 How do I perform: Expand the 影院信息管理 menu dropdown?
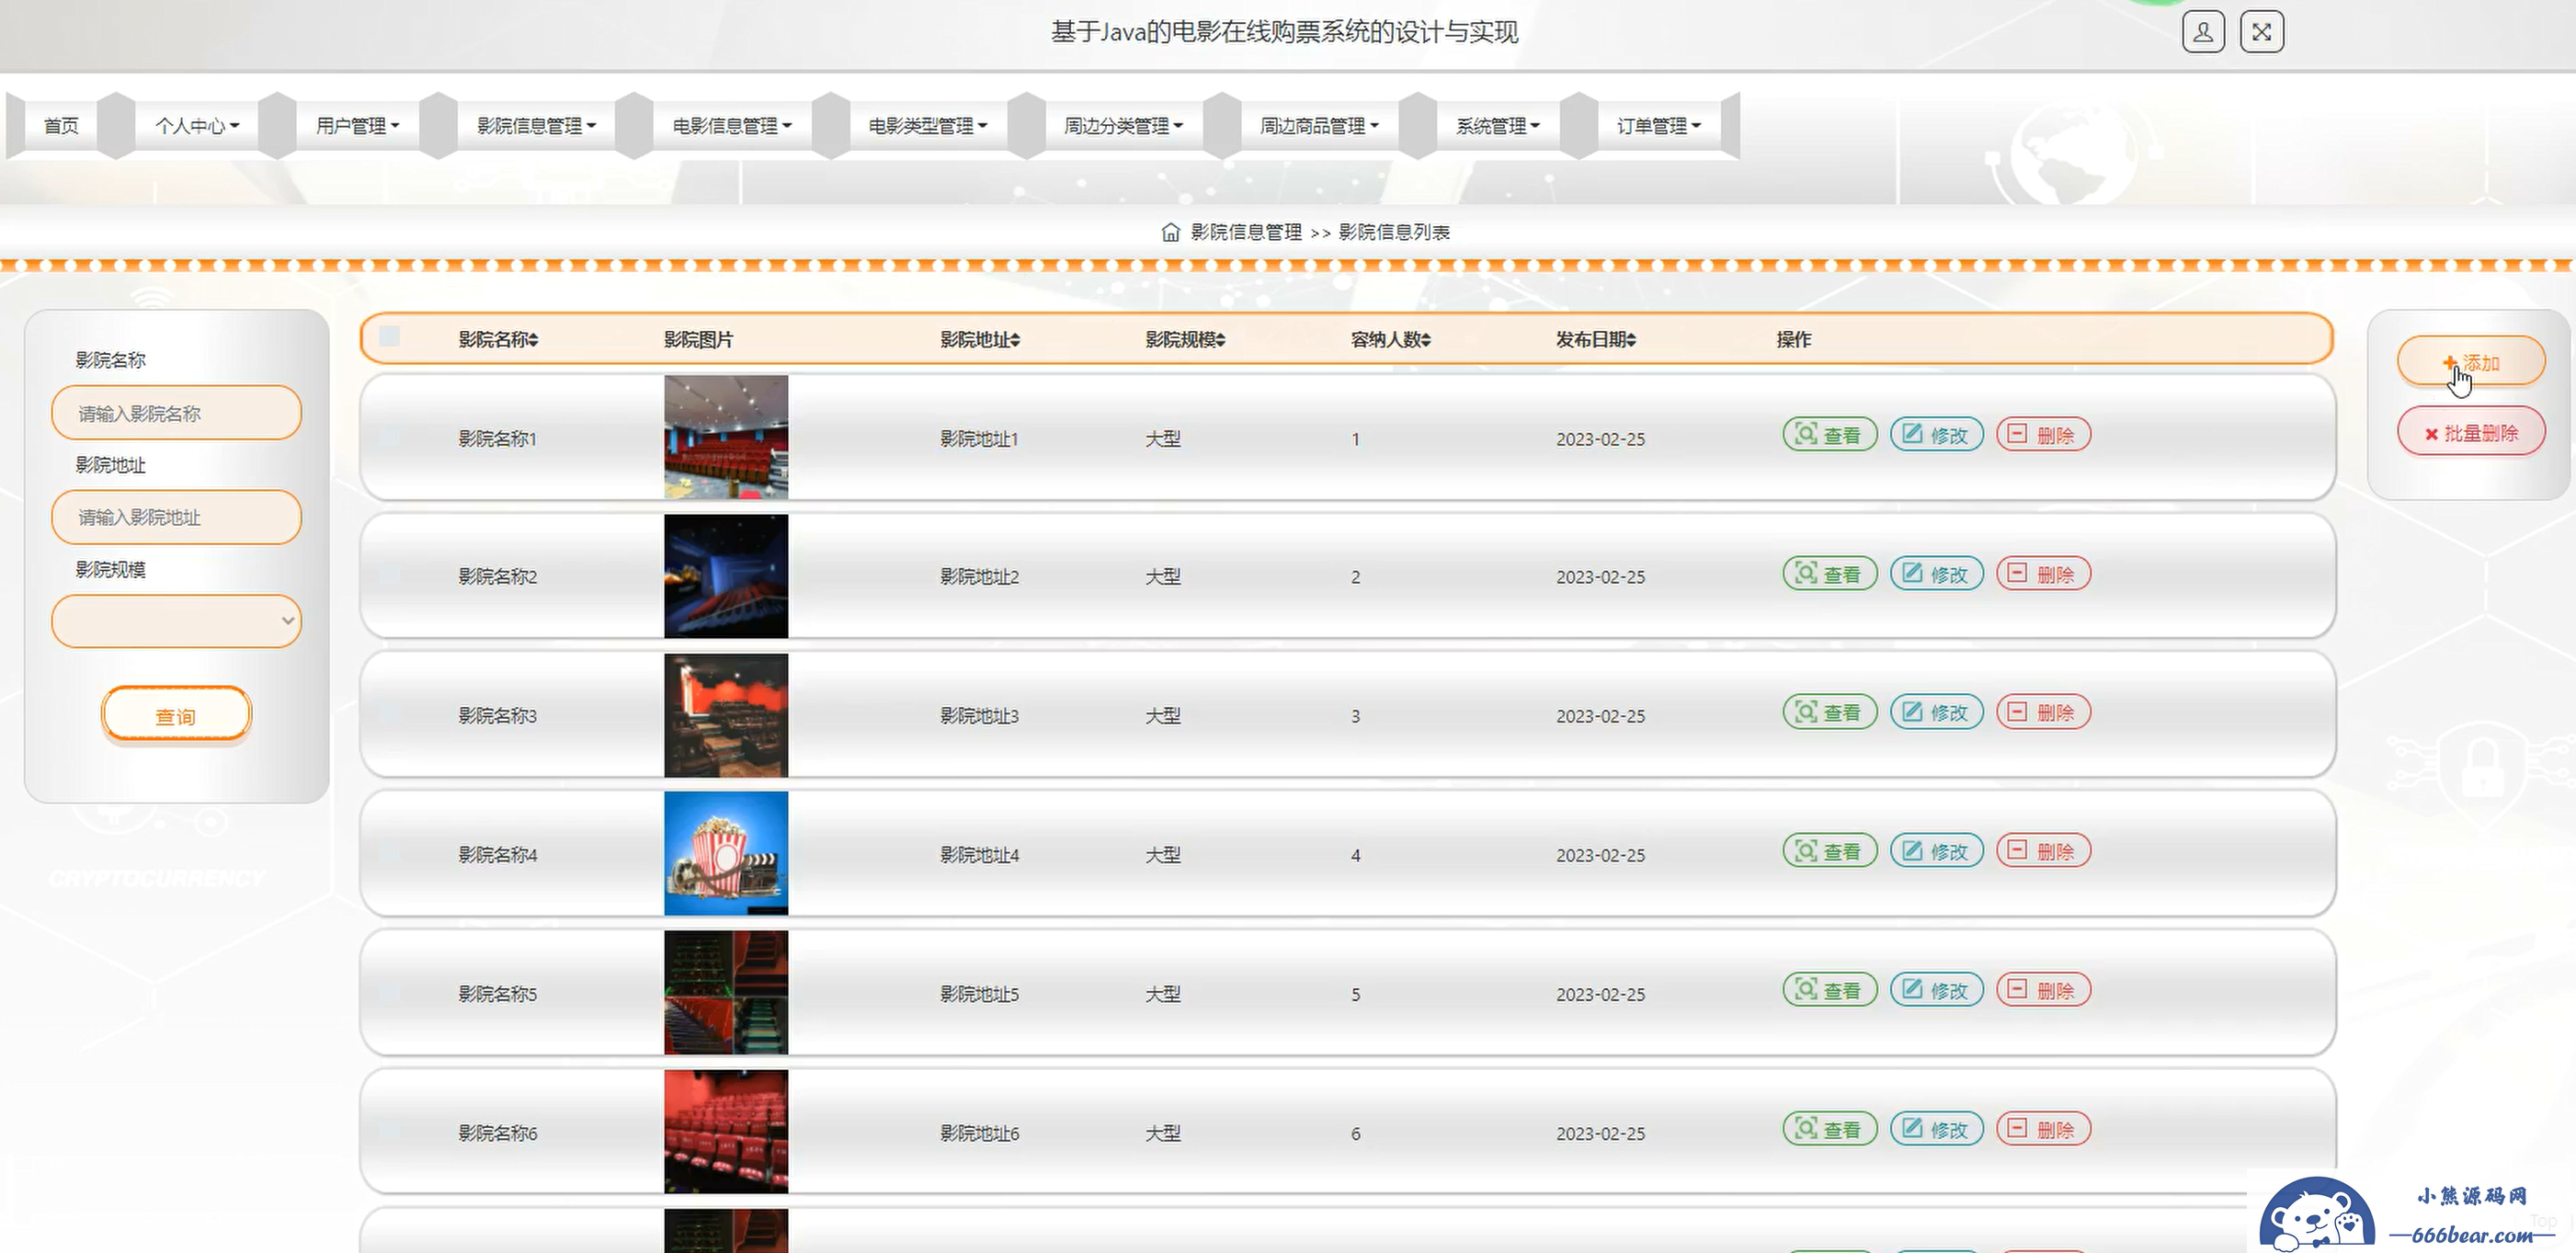tap(536, 126)
